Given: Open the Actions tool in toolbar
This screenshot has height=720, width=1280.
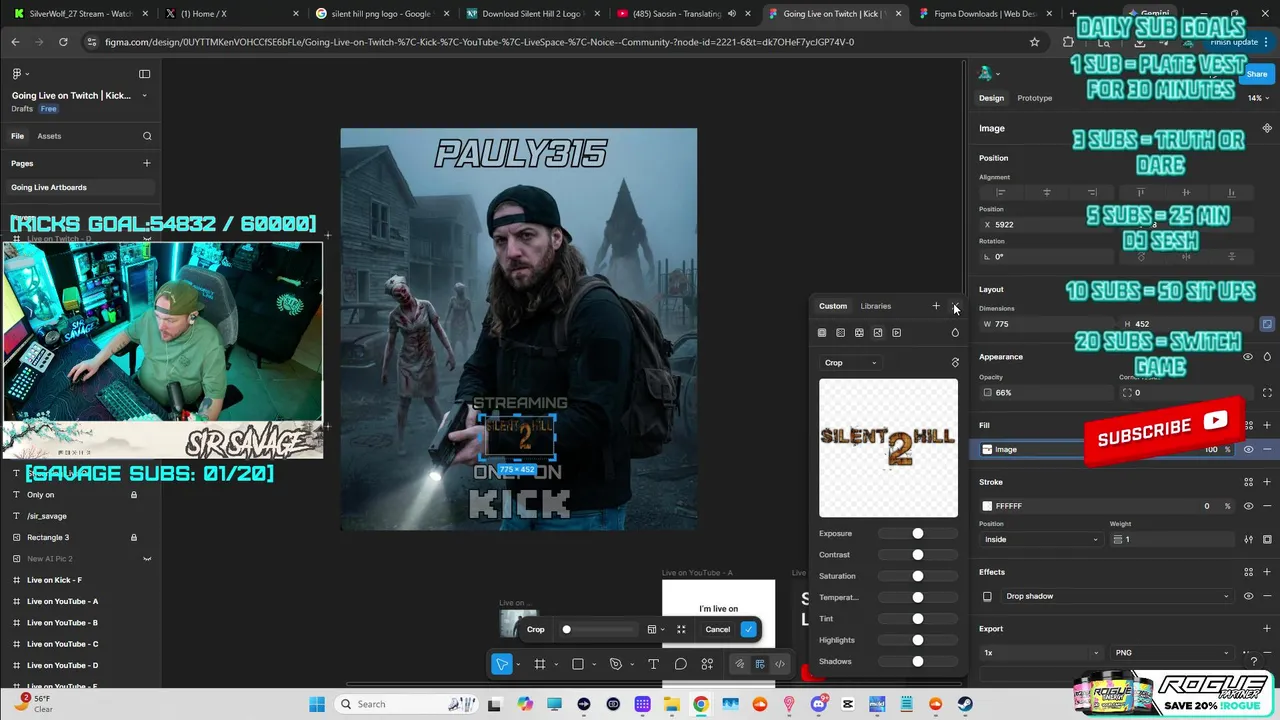Looking at the screenshot, I should (x=707, y=664).
